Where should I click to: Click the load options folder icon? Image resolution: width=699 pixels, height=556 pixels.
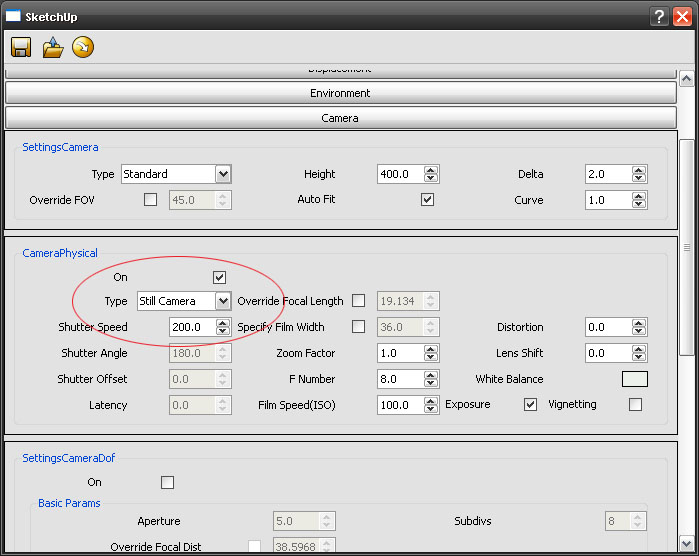[53, 47]
